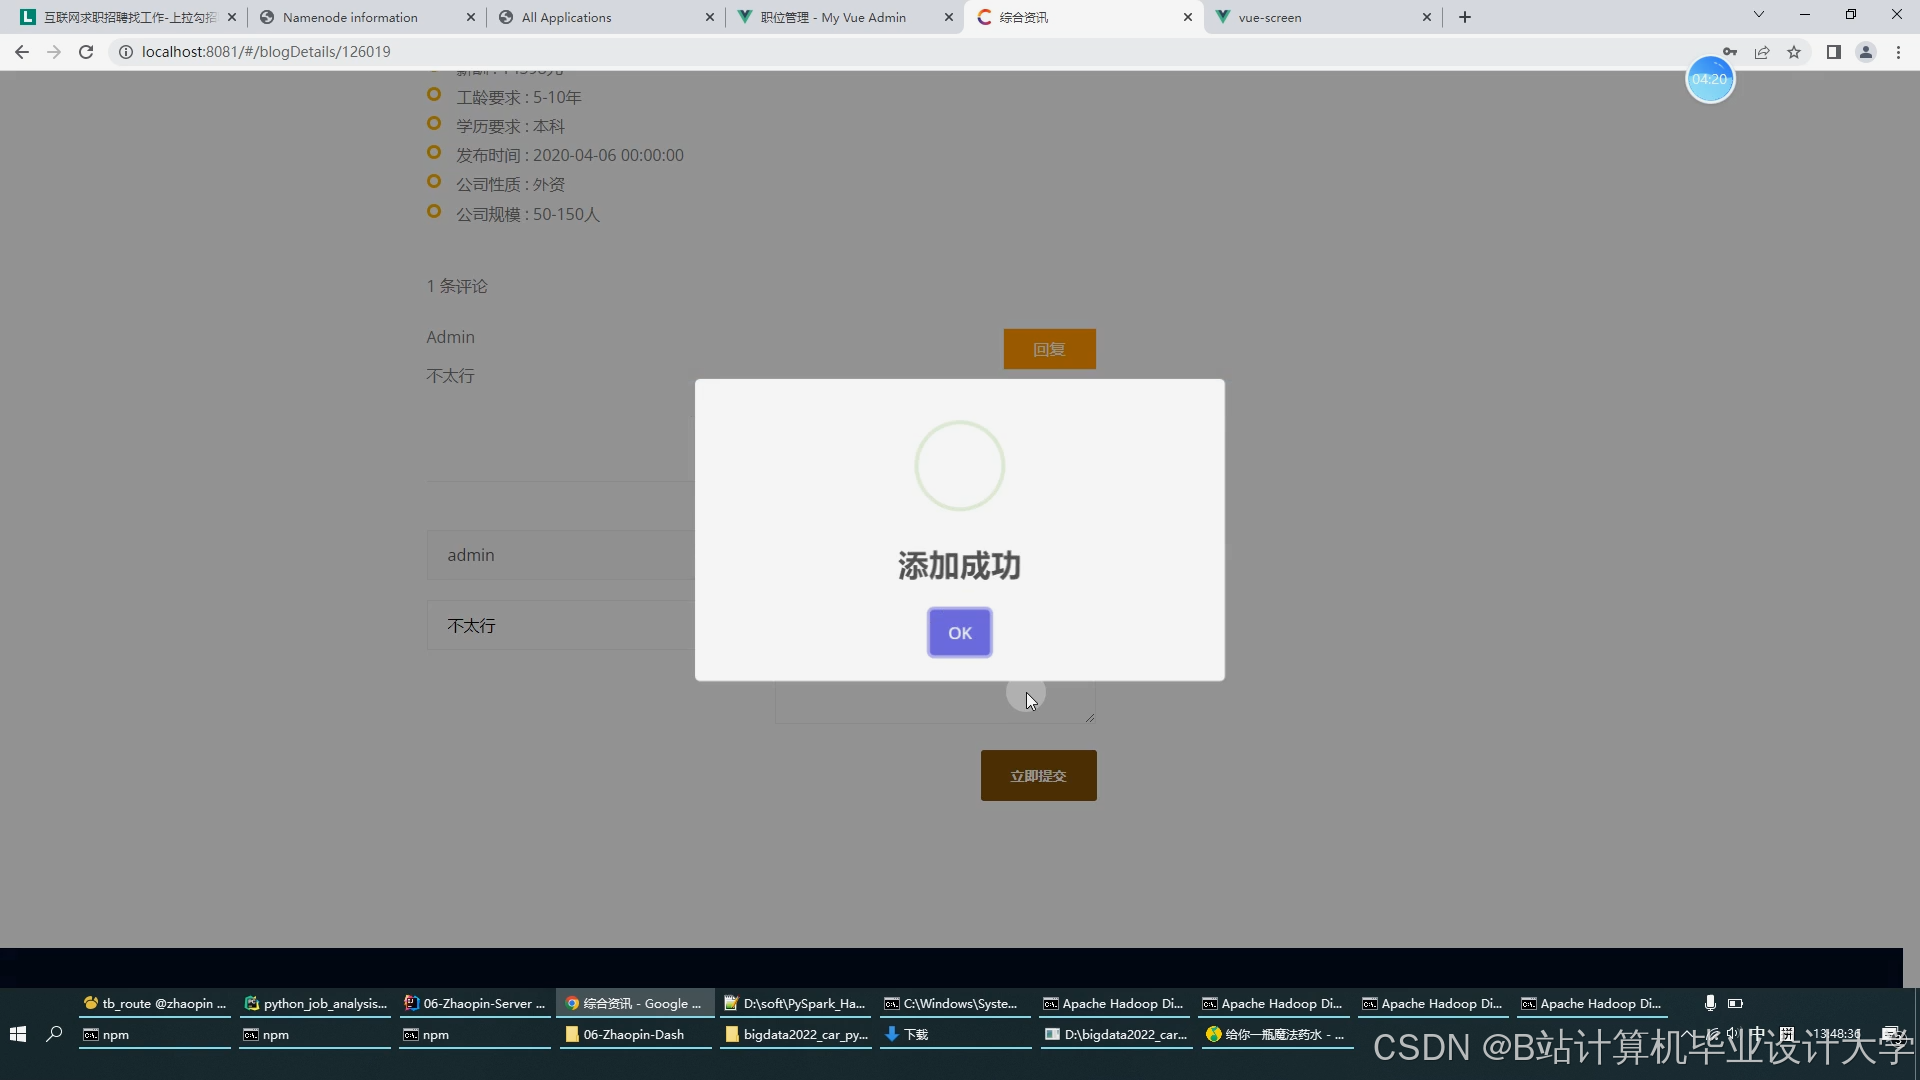Viewport: 1920px width, 1080px height.
Task: View site information icon in address bar
Action: click(126, 52)
